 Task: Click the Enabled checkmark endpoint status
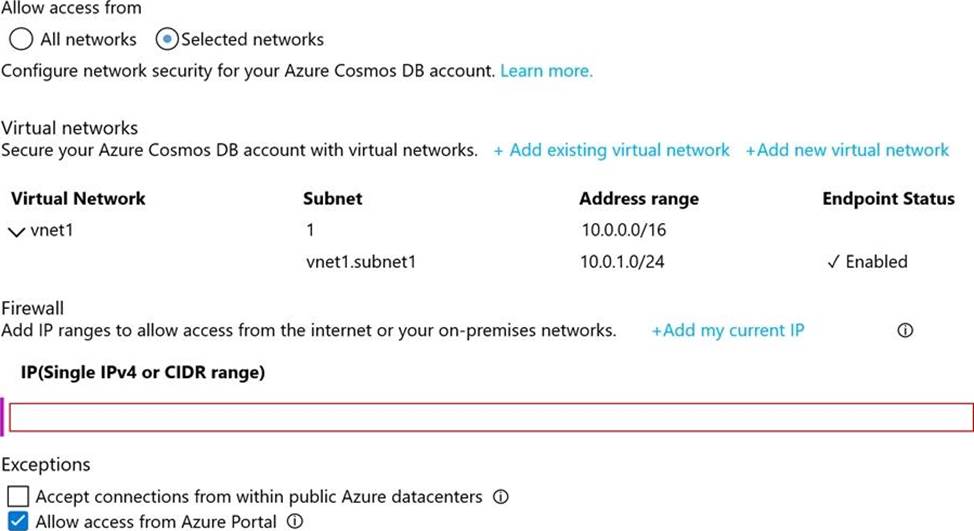(x=867, y=262)
